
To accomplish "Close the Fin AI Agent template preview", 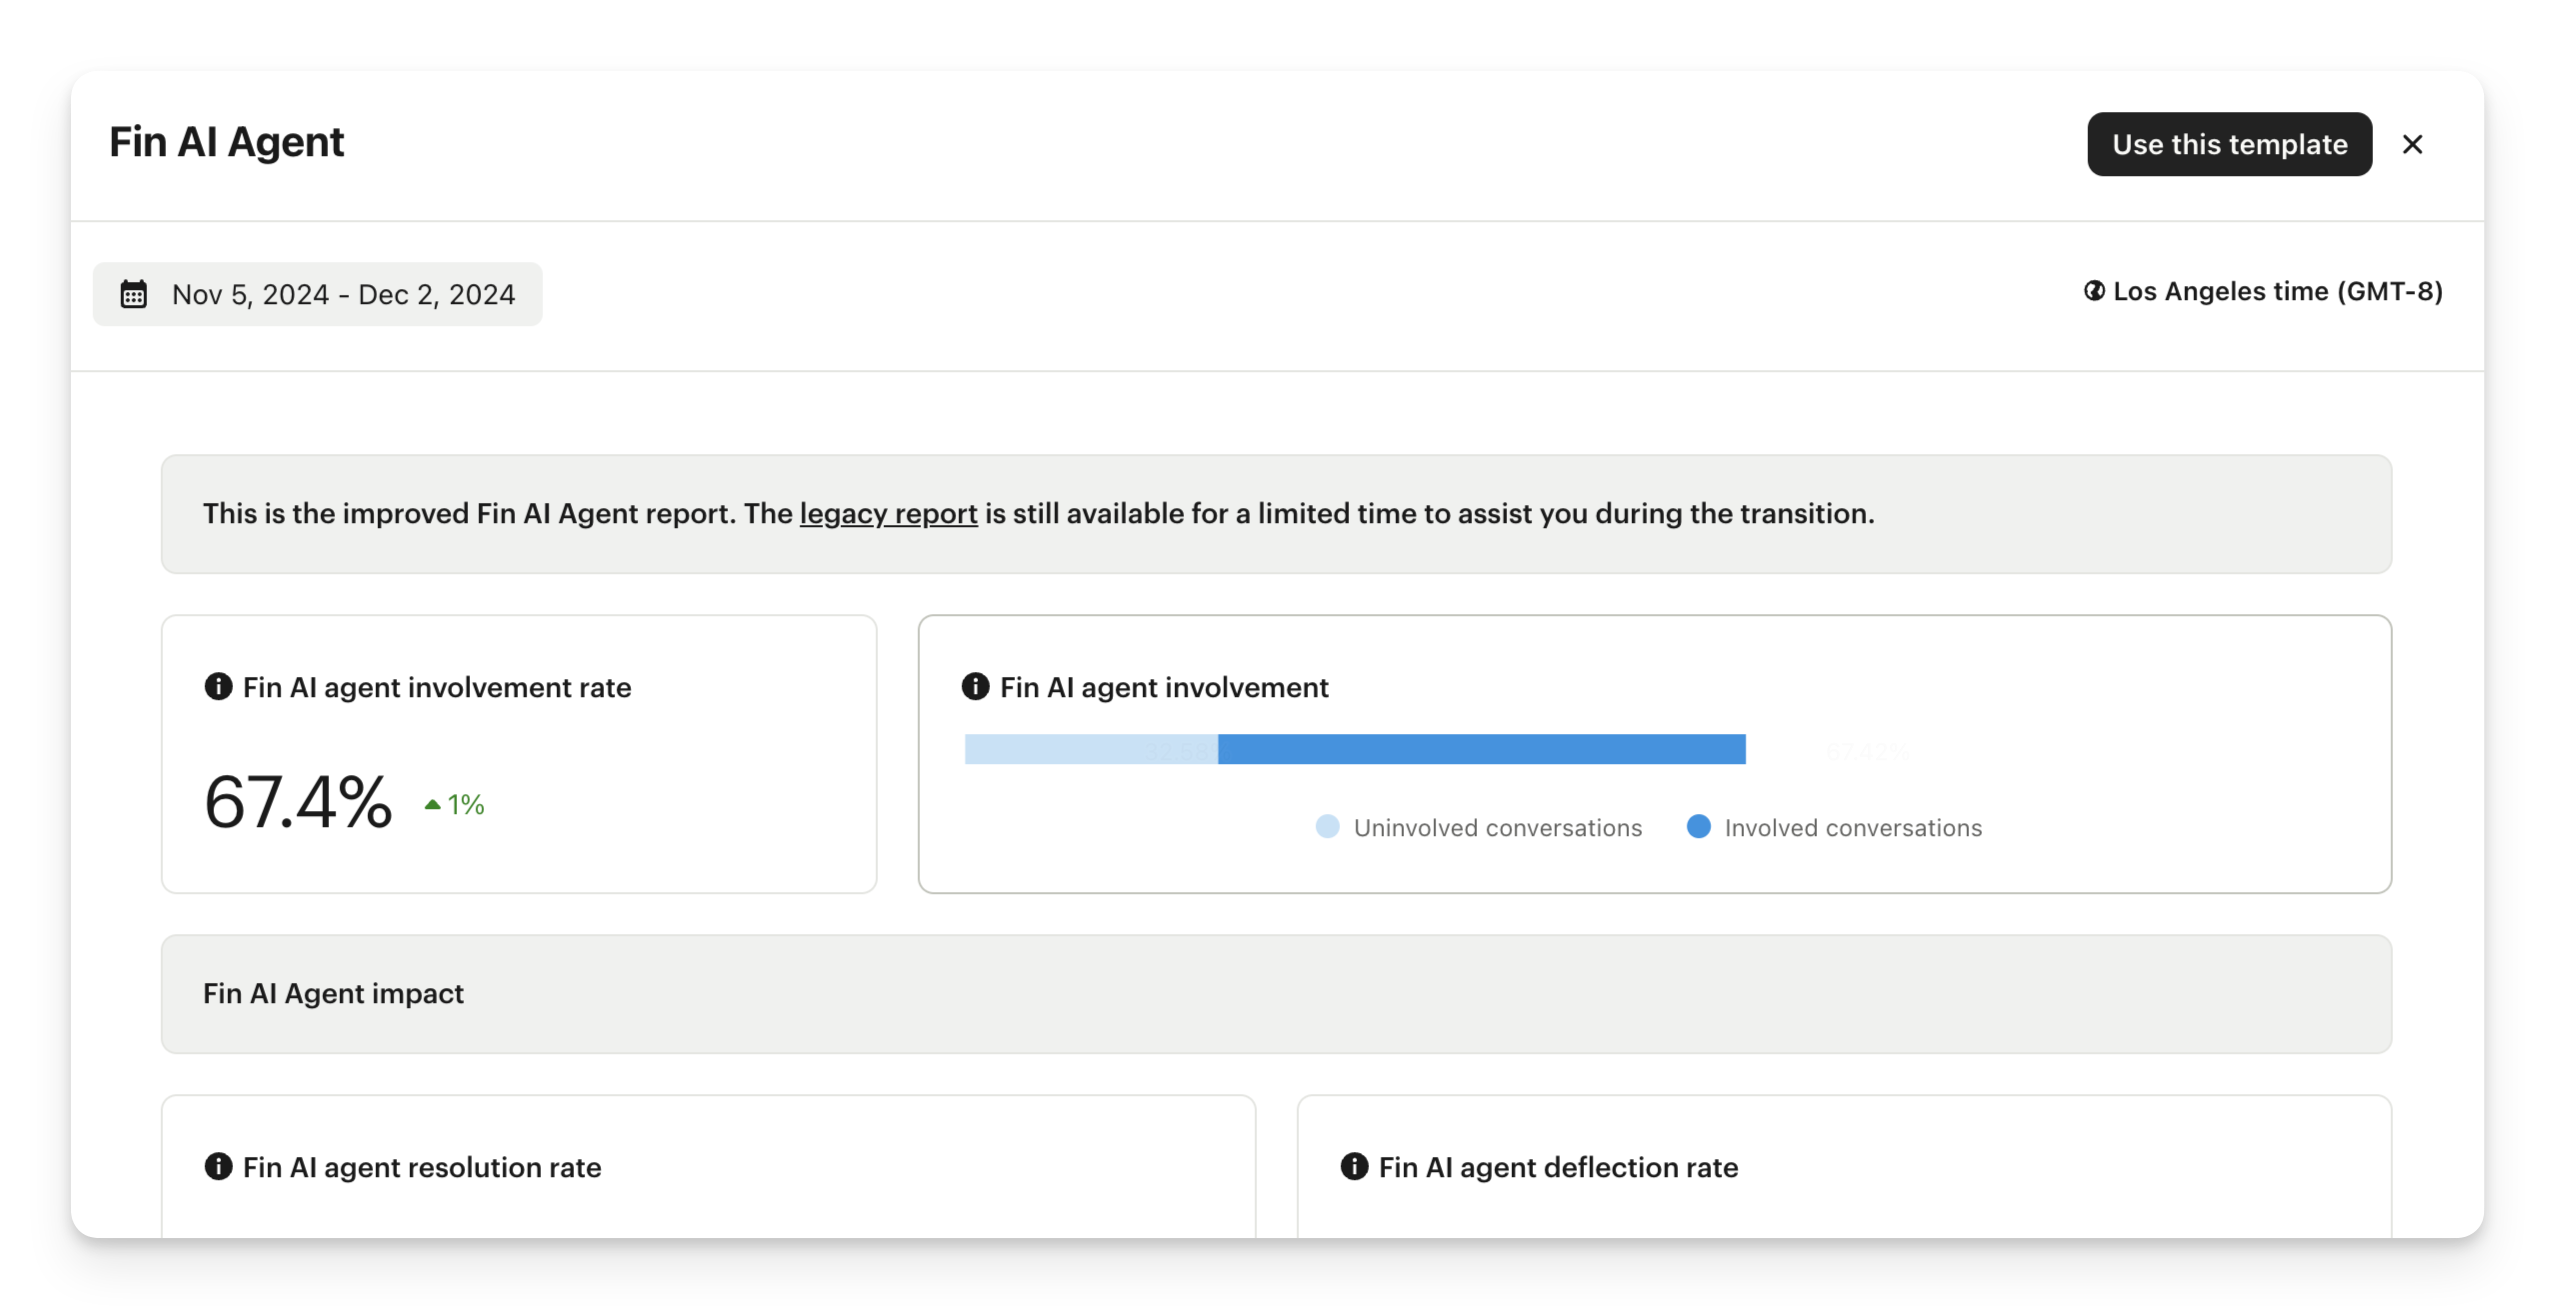I will 2412,145.
